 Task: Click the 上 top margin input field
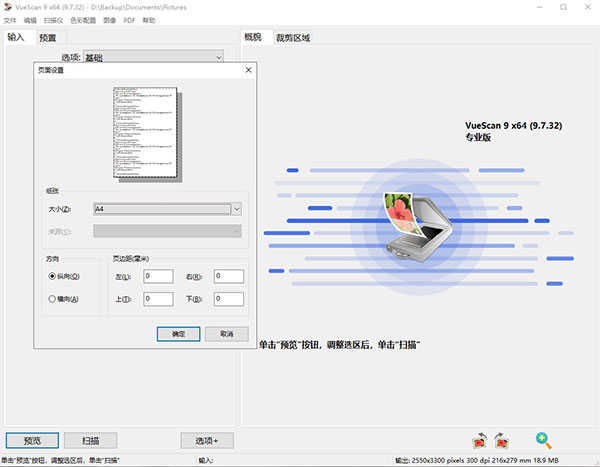click(158, 299)
